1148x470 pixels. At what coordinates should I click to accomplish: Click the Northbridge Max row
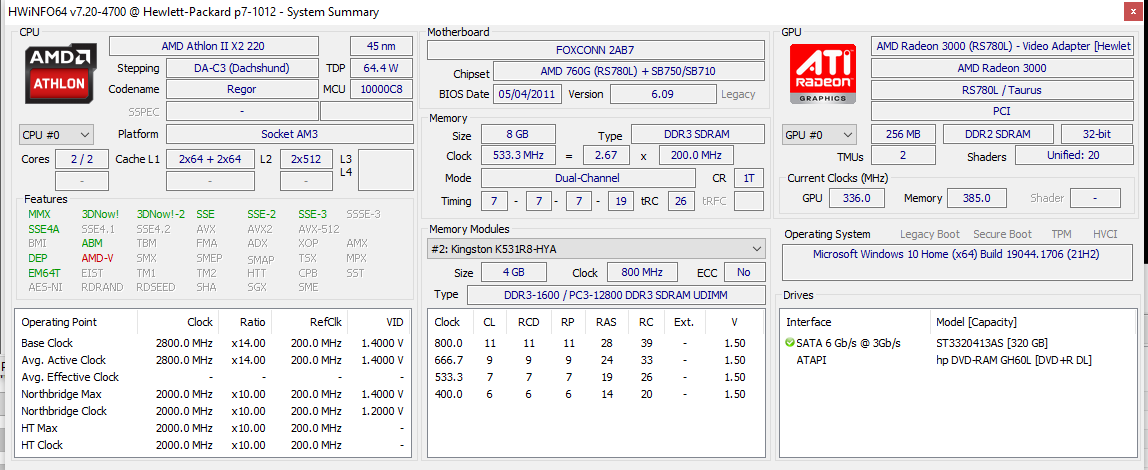coord(212,394)
